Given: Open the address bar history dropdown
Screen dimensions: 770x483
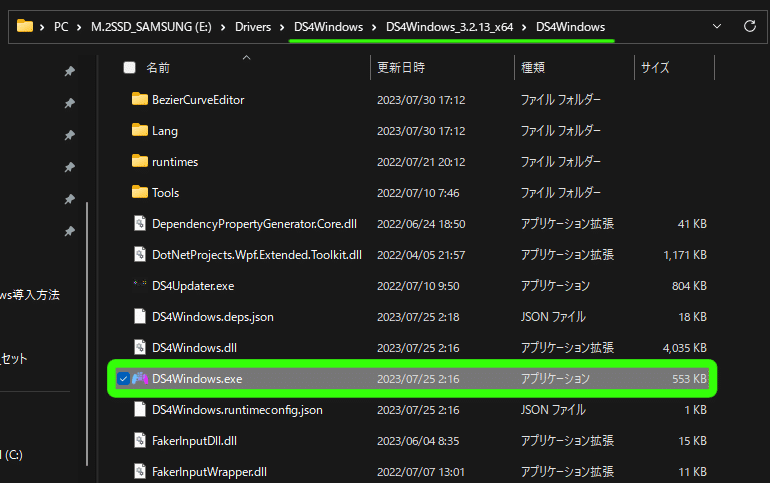Looking at the screenshot, I should (717, 26).
